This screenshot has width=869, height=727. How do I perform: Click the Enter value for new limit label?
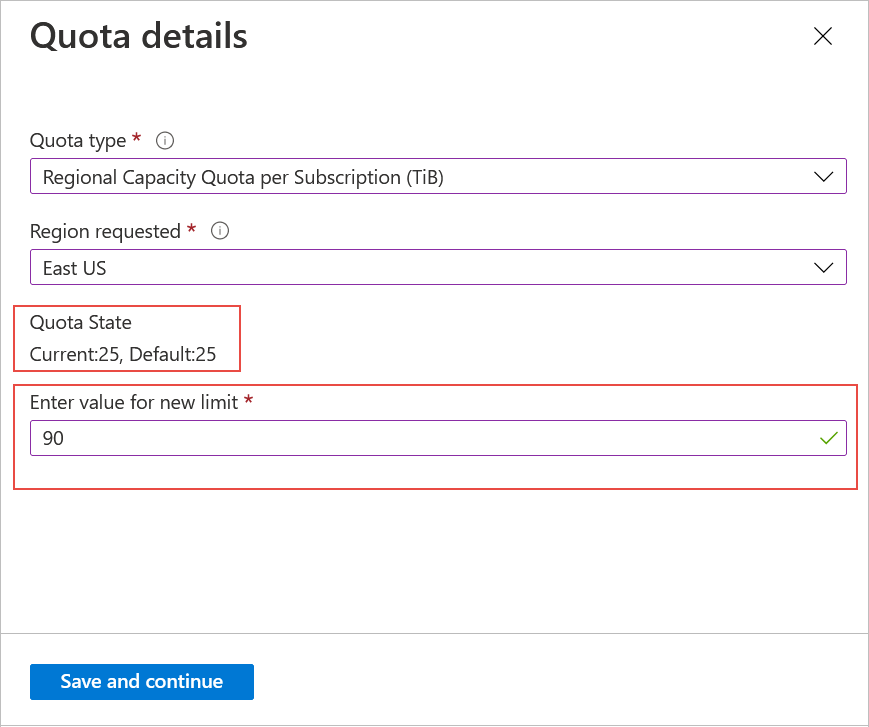point(134,402)
